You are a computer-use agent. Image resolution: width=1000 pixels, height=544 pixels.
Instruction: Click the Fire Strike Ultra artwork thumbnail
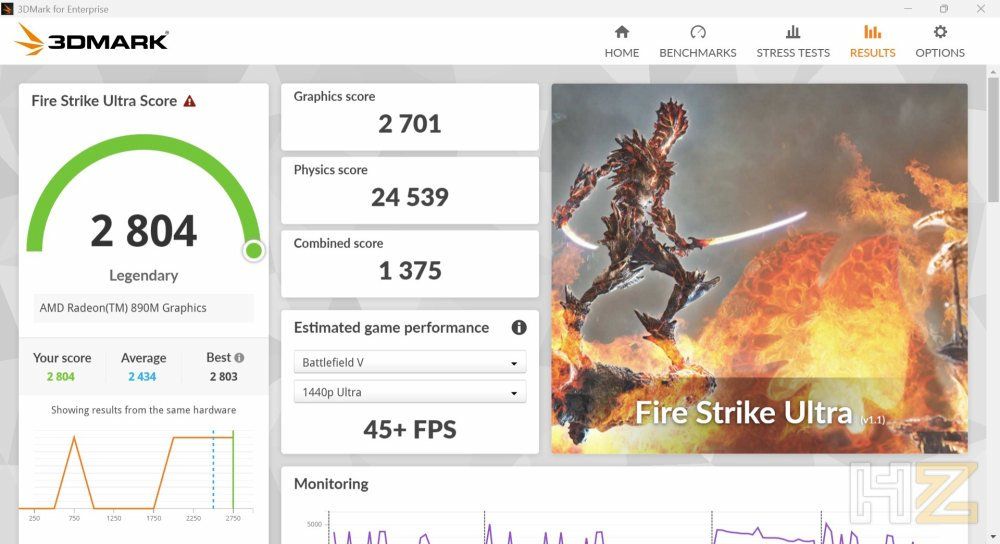pos(759,268)
